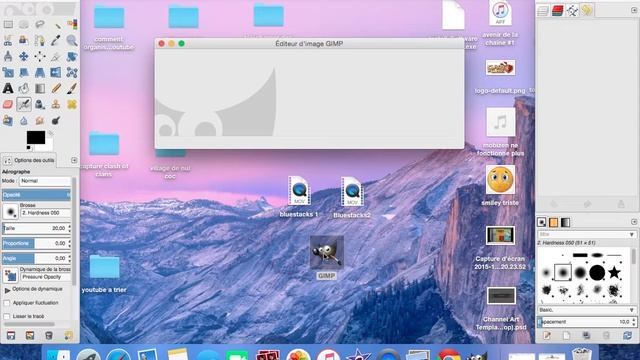Click the Opacité slider
This screenshot has height=360, width=640.
tap(36, 195)
